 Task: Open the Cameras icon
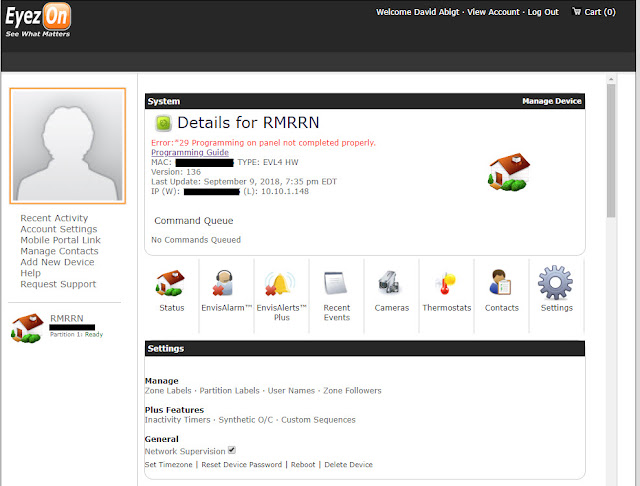[389, 282]
